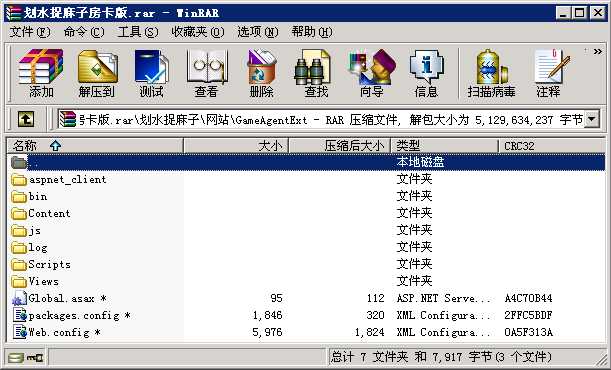Screen dimensions: 611x370
Task: Open the 注释 (Comment) toolbar icon
Action: [x=549, y=73]
